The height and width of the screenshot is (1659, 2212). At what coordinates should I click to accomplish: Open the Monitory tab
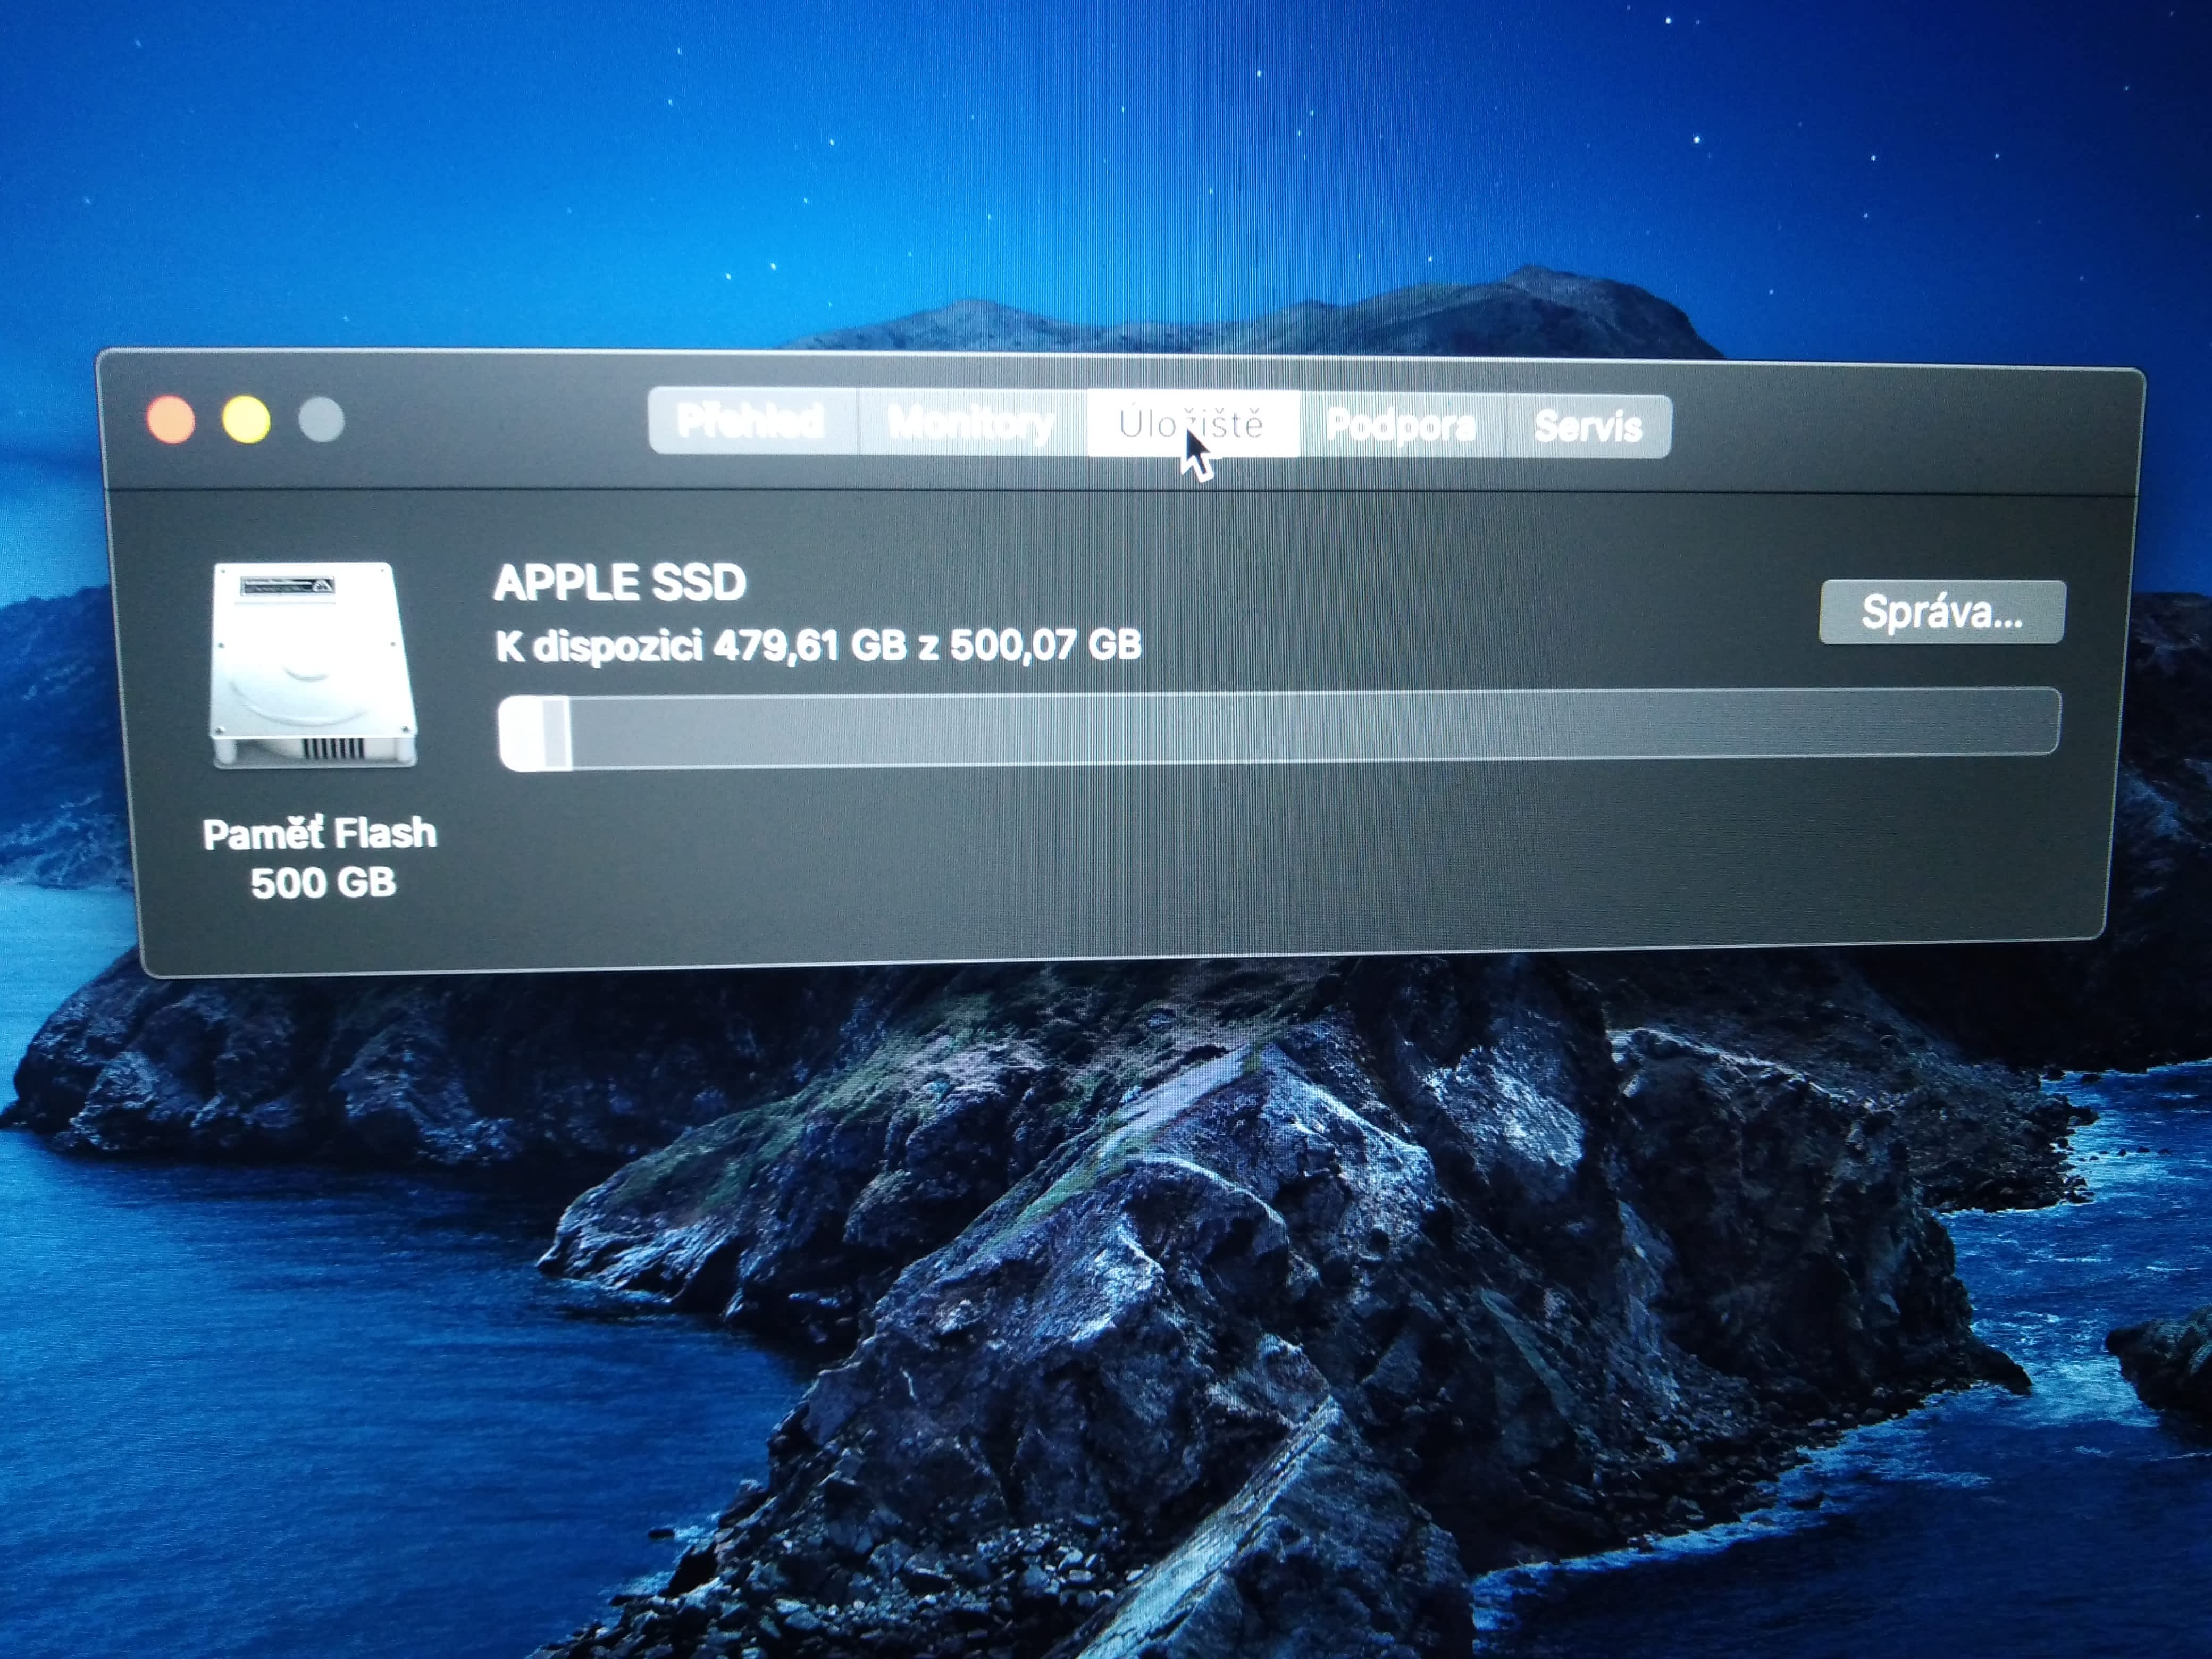click(x=971, y=424)
